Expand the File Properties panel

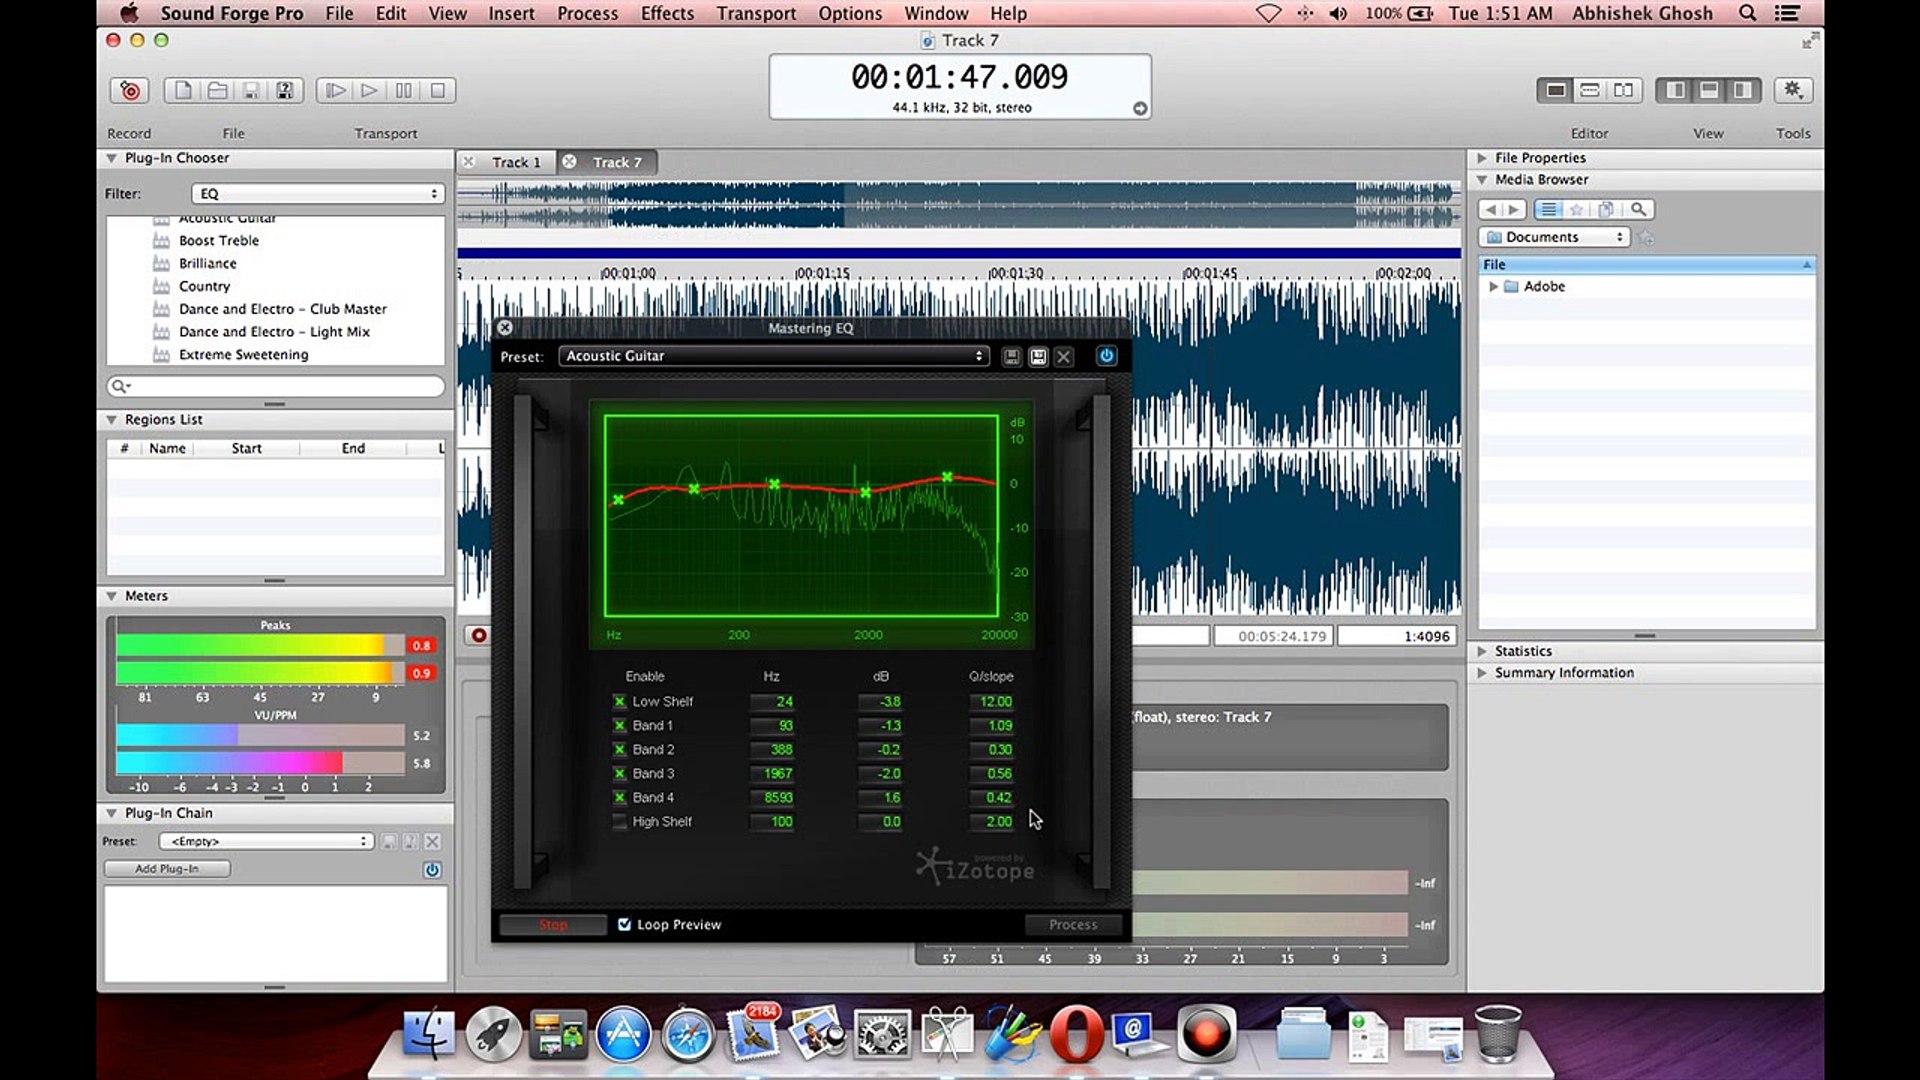1482,158
